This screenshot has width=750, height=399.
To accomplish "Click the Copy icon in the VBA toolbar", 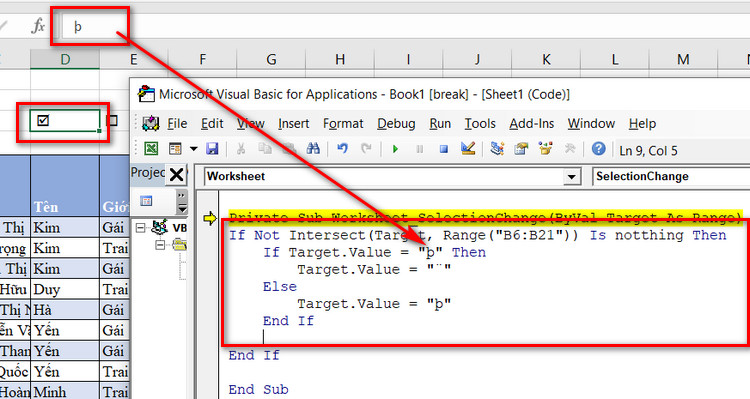I will pos(265,149).
